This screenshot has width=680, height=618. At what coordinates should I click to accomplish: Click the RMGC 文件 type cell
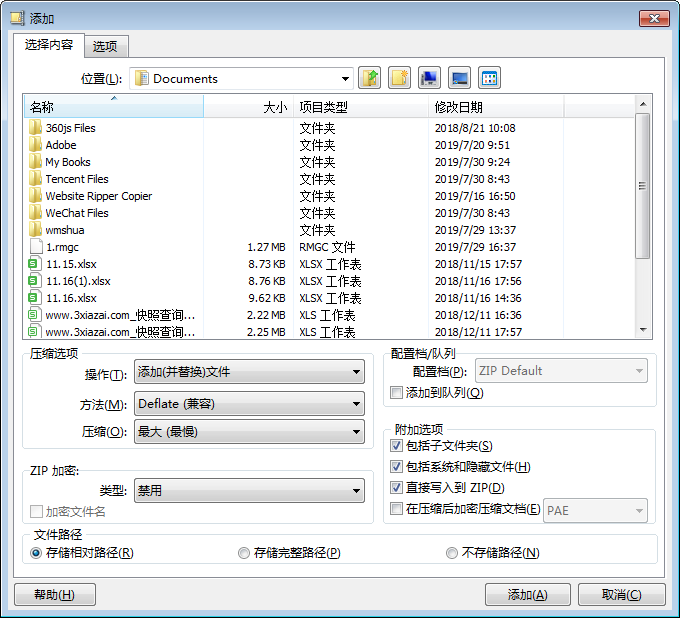pyautogui.click(x=327, y=247)
